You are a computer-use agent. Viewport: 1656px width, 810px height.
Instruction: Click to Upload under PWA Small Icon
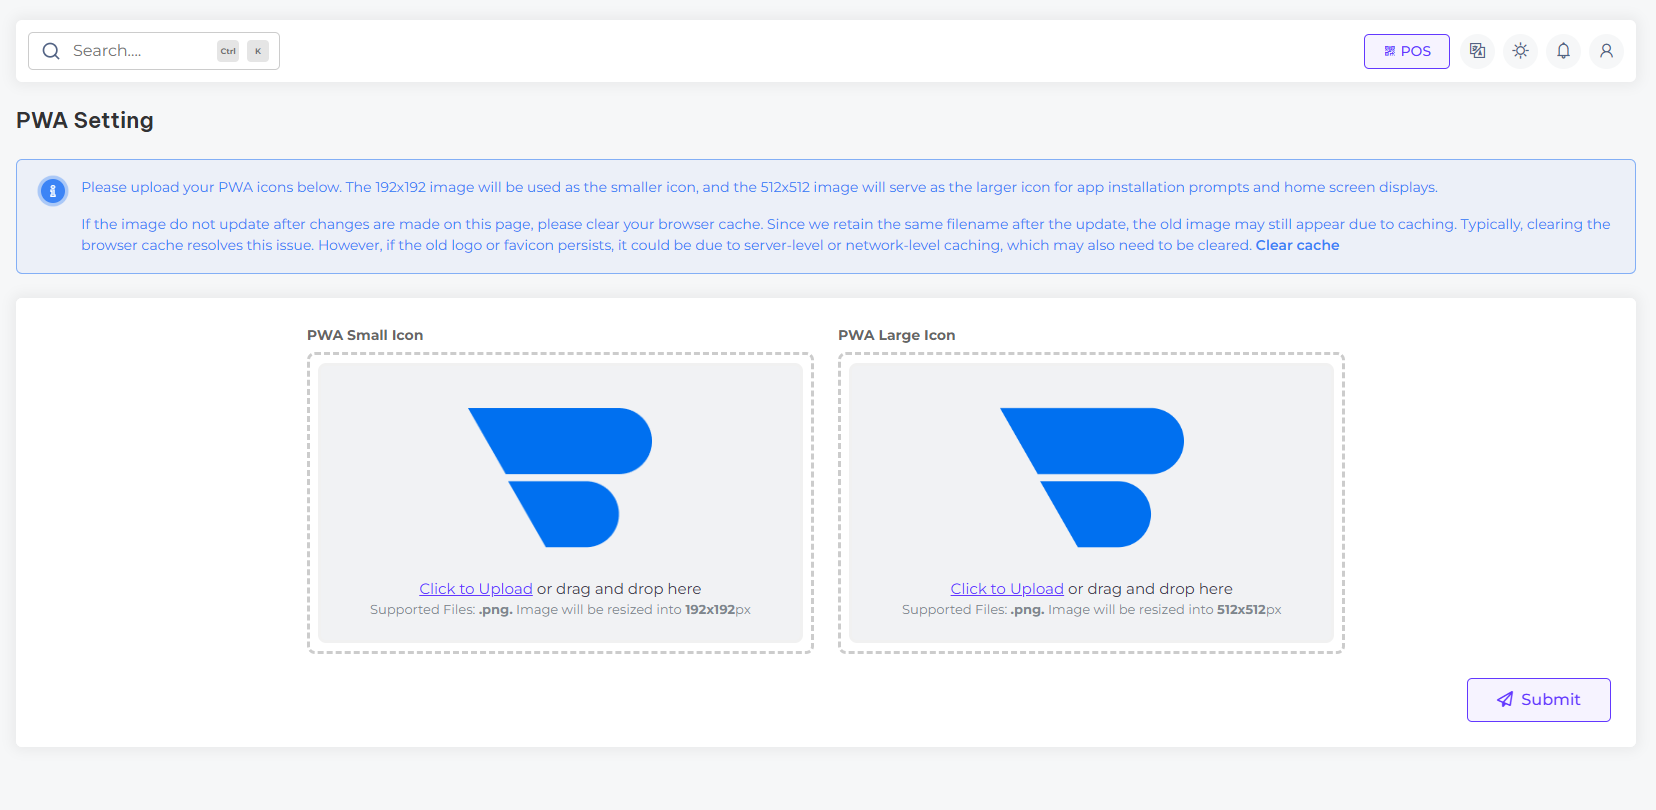(476, 589)
